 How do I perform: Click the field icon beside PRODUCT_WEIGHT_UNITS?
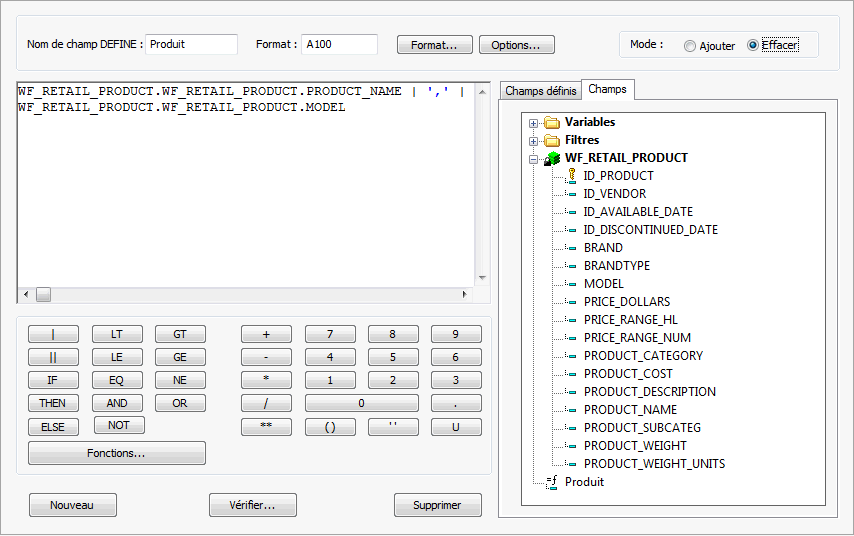coord(571,464)
